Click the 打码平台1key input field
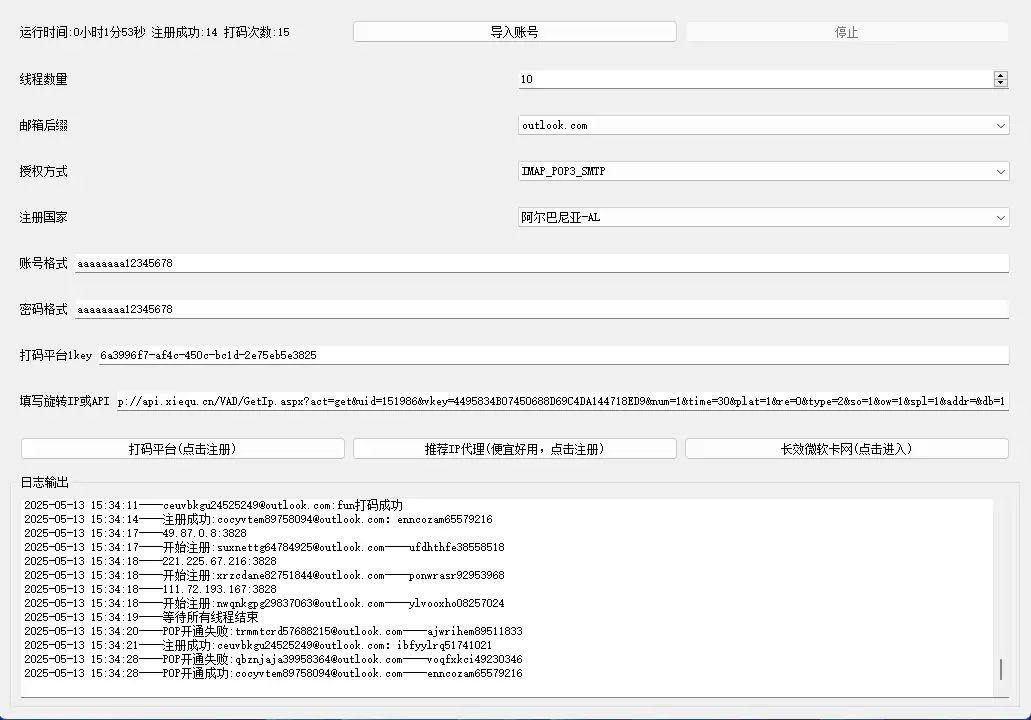This screenshot has height=720, width=1031. coord(554,355)
